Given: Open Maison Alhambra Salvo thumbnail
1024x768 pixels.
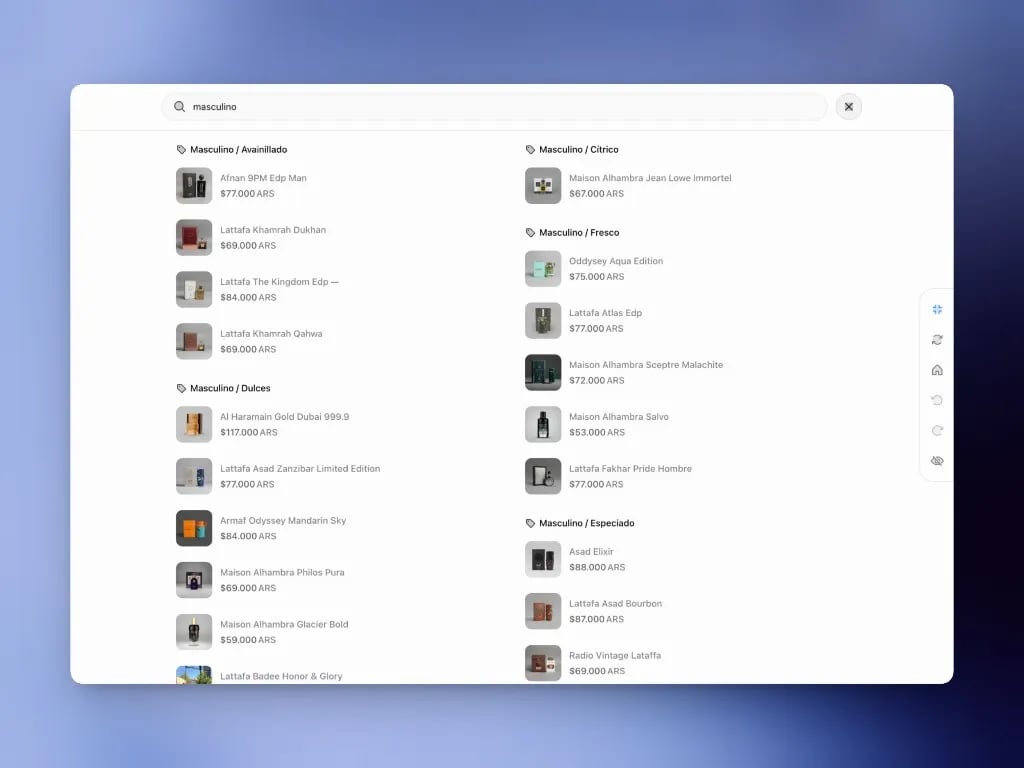Looking at the screenshot, I should [543, 424].
